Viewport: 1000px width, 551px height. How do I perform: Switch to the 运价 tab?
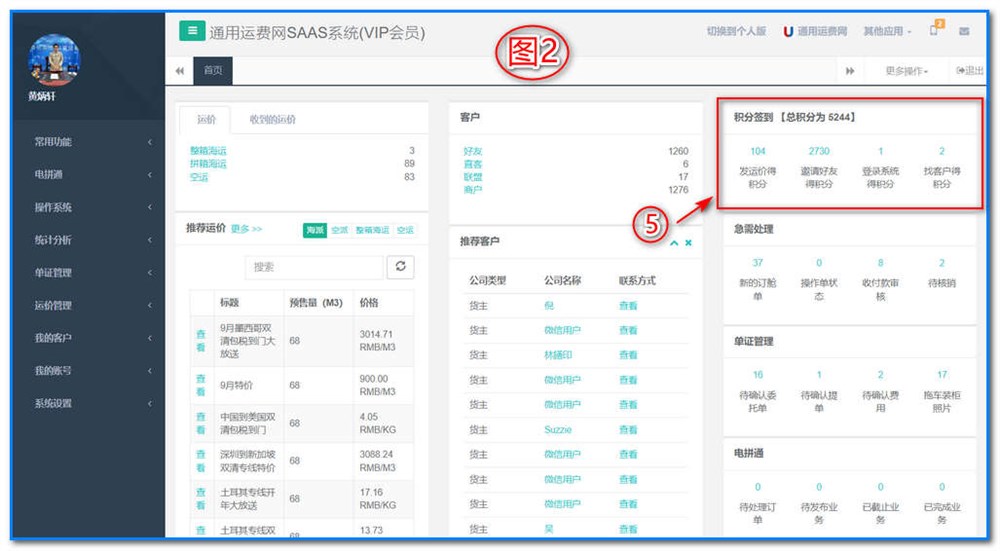coord(206,119)
